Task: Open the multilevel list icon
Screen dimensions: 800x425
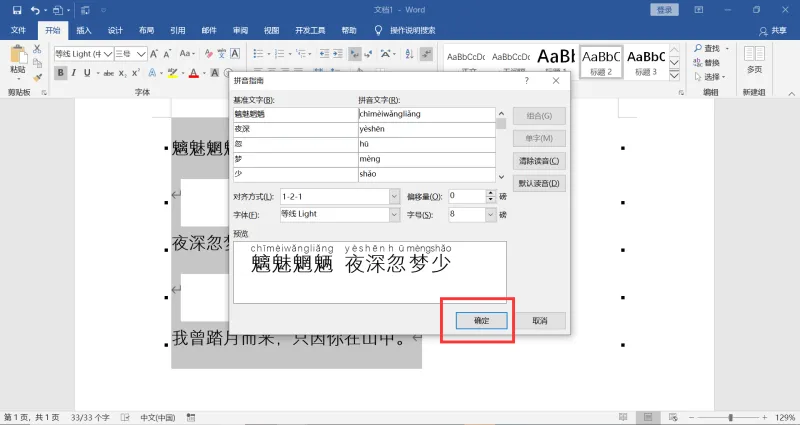Action: click(x=301, y=54)
